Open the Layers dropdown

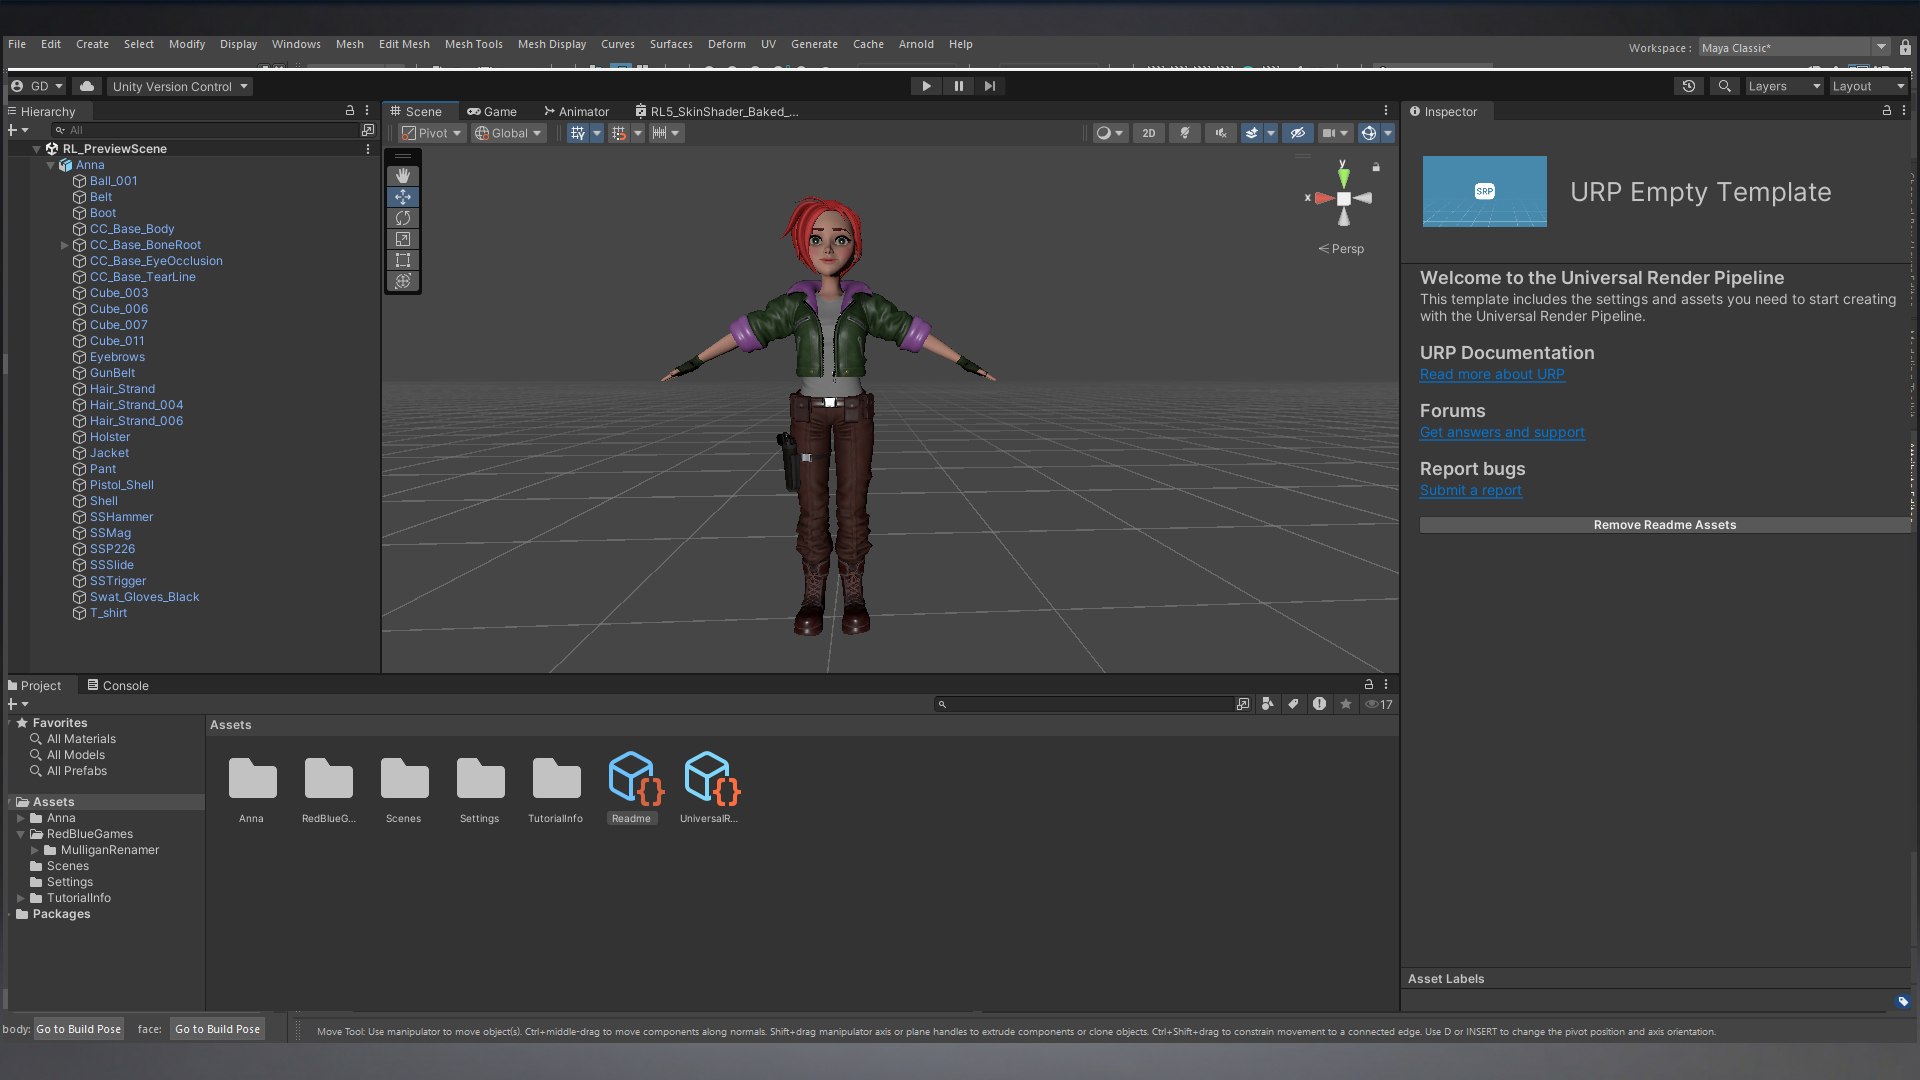[x=1784, y=86]
